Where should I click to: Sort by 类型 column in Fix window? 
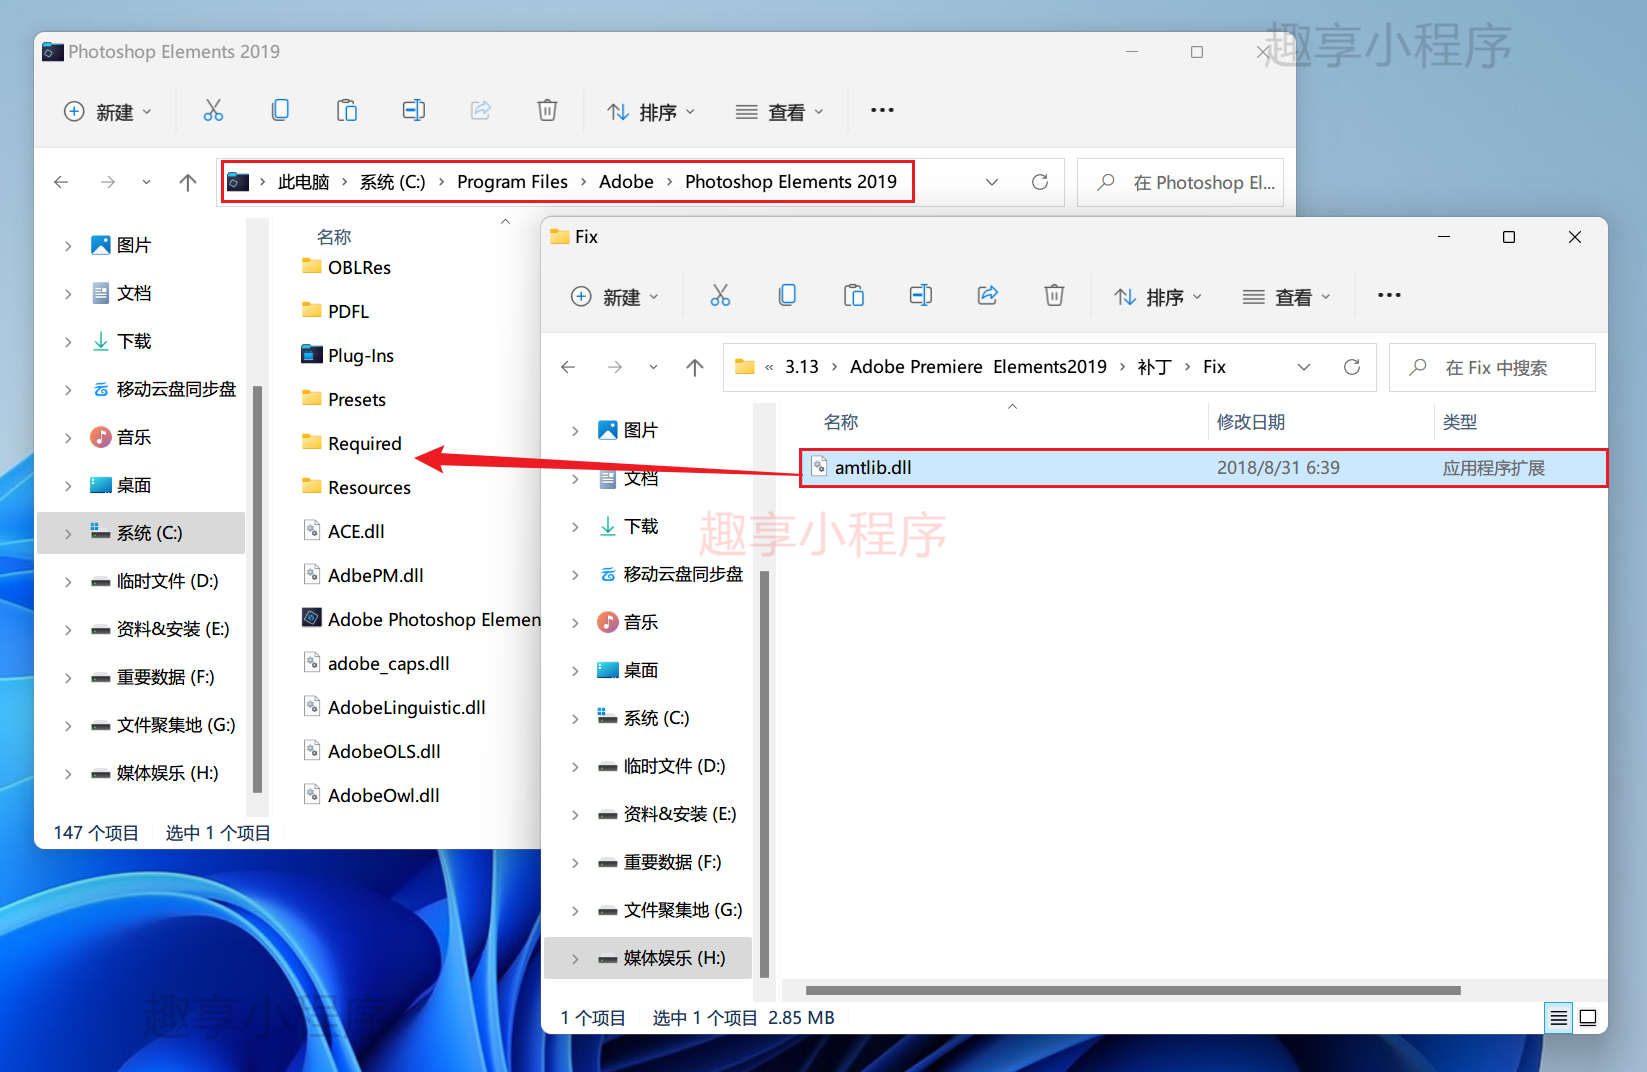click(x=1460, y=422)
